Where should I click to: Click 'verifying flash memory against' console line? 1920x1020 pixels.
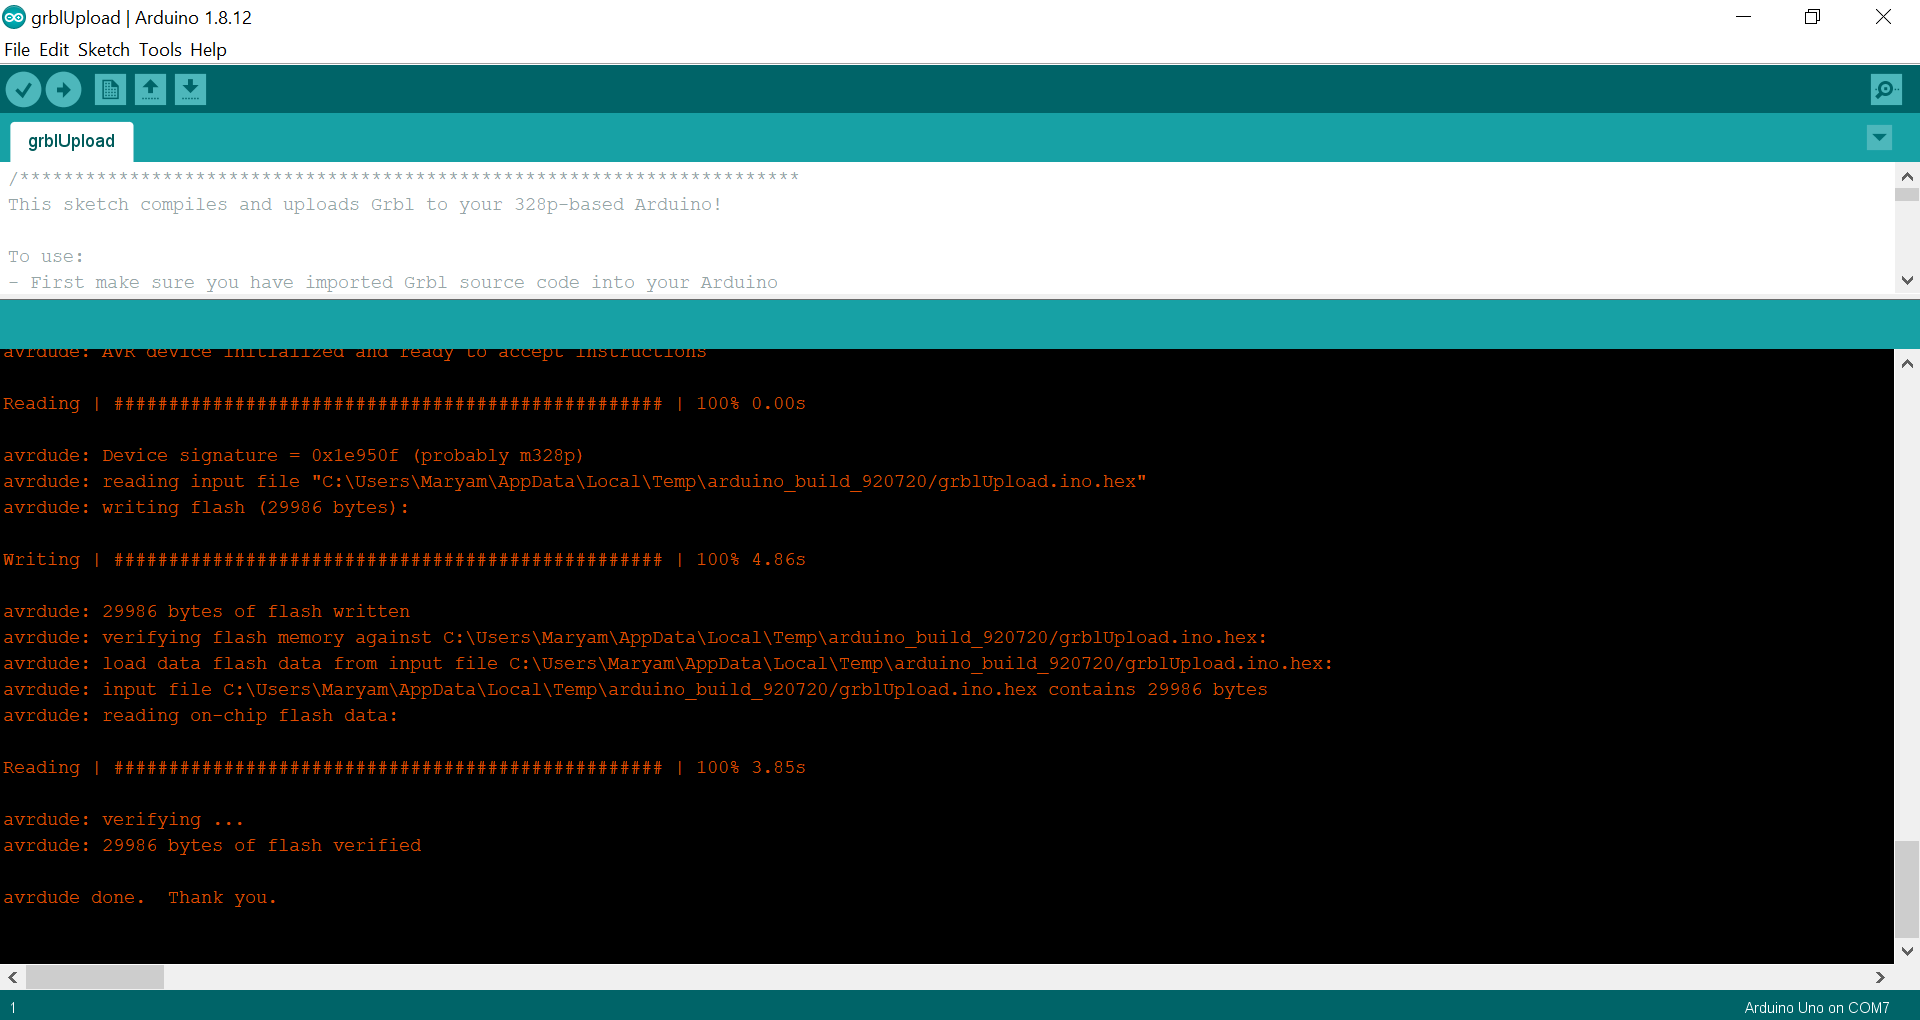coord(635,638)
